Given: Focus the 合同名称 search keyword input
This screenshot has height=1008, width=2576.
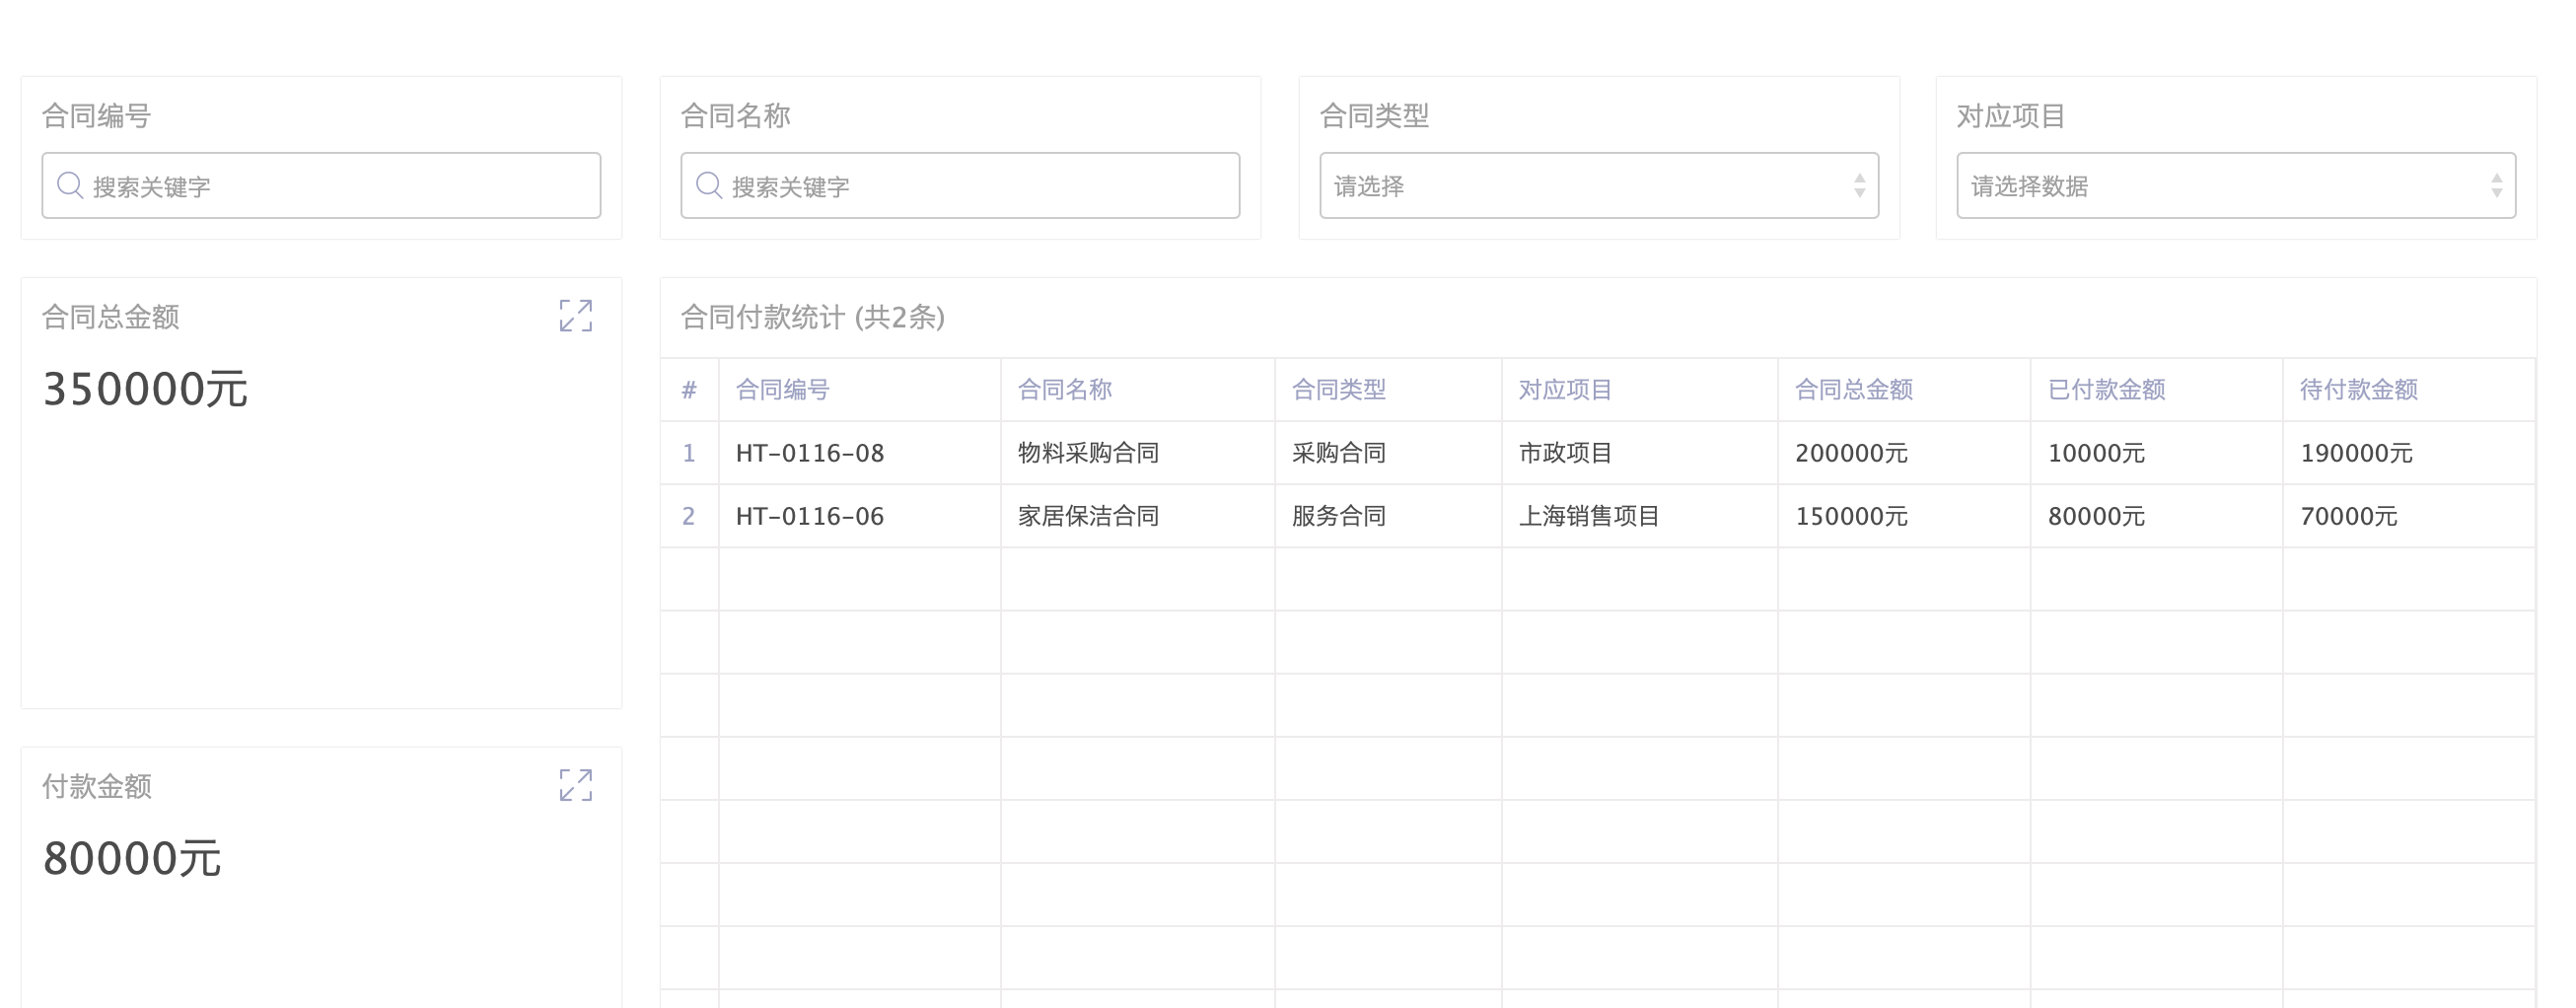Looking at the screenshot, I should pyautogui.click(x=960, y=185).
